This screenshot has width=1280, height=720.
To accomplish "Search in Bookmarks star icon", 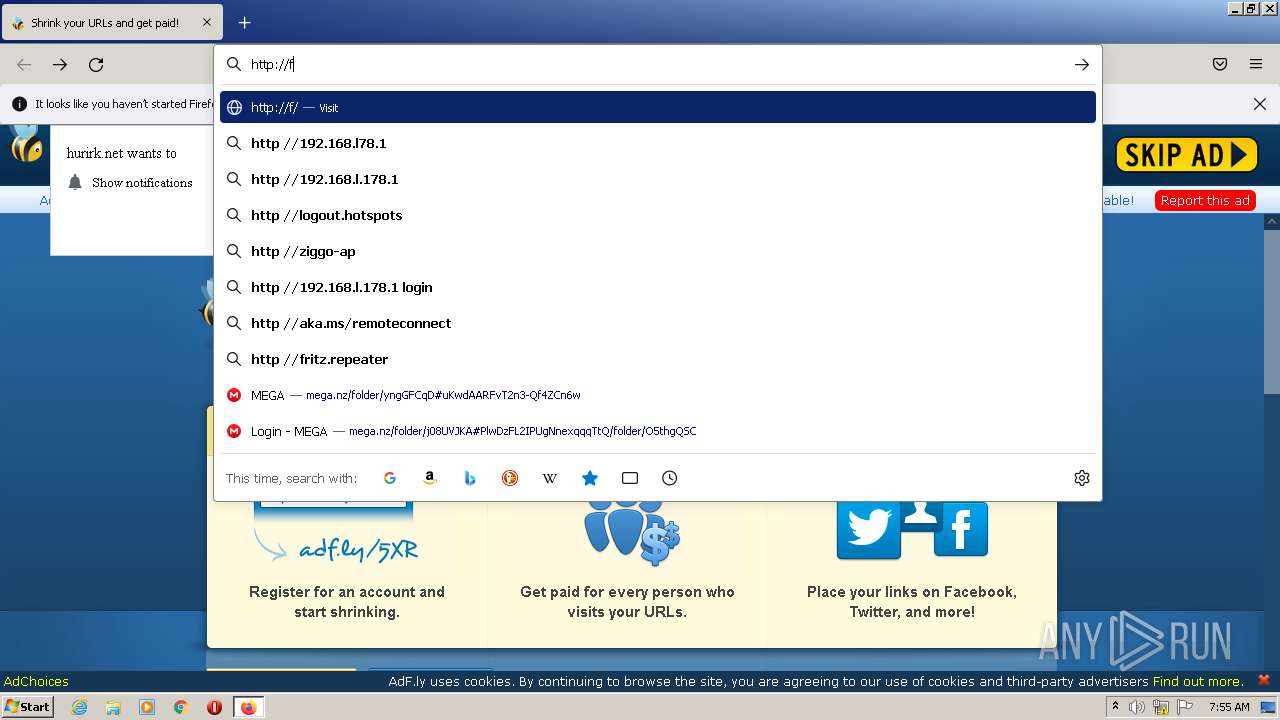I will coord(590,478).
